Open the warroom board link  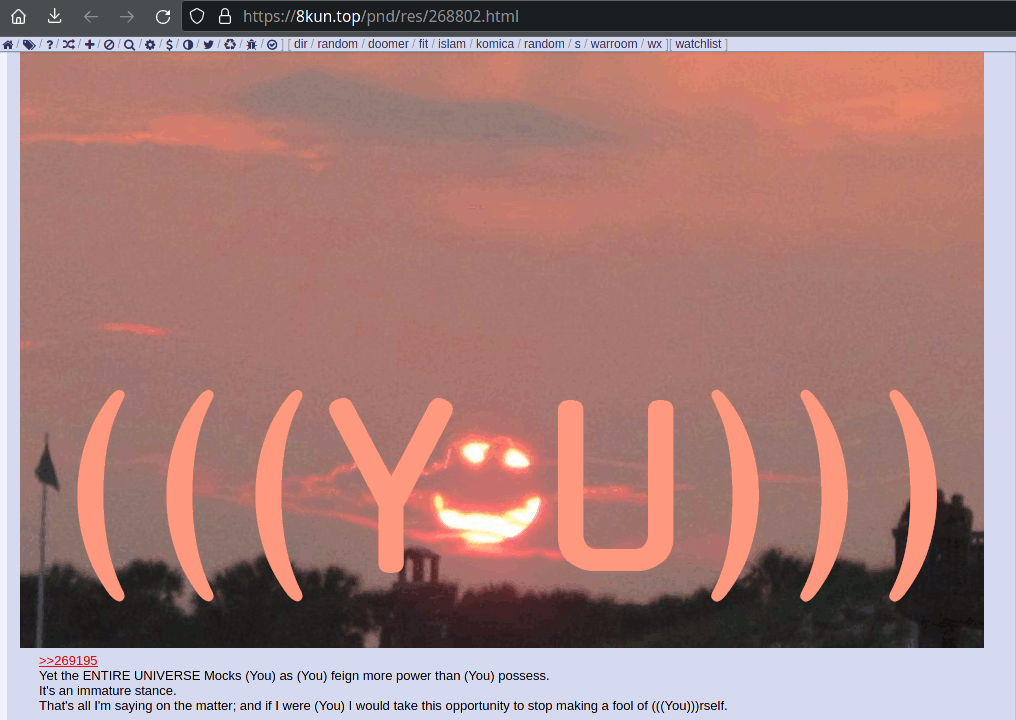[x=614, y=44]
